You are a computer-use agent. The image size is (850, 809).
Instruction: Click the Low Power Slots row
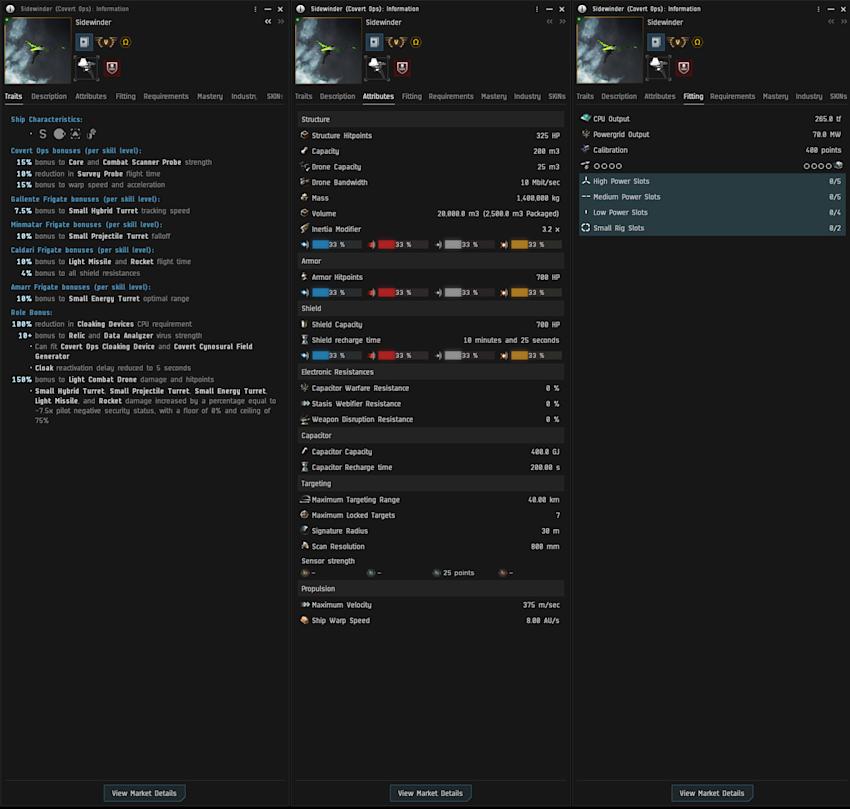pos(712,213)
